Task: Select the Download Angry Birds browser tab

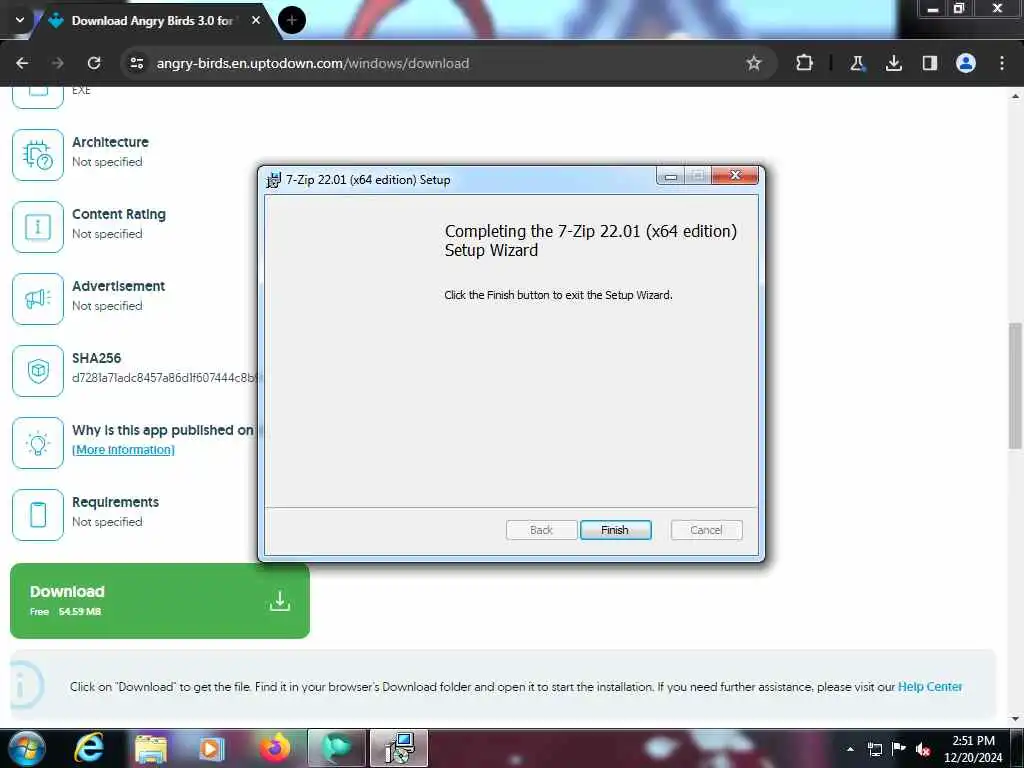Action: tap(152, 21)
